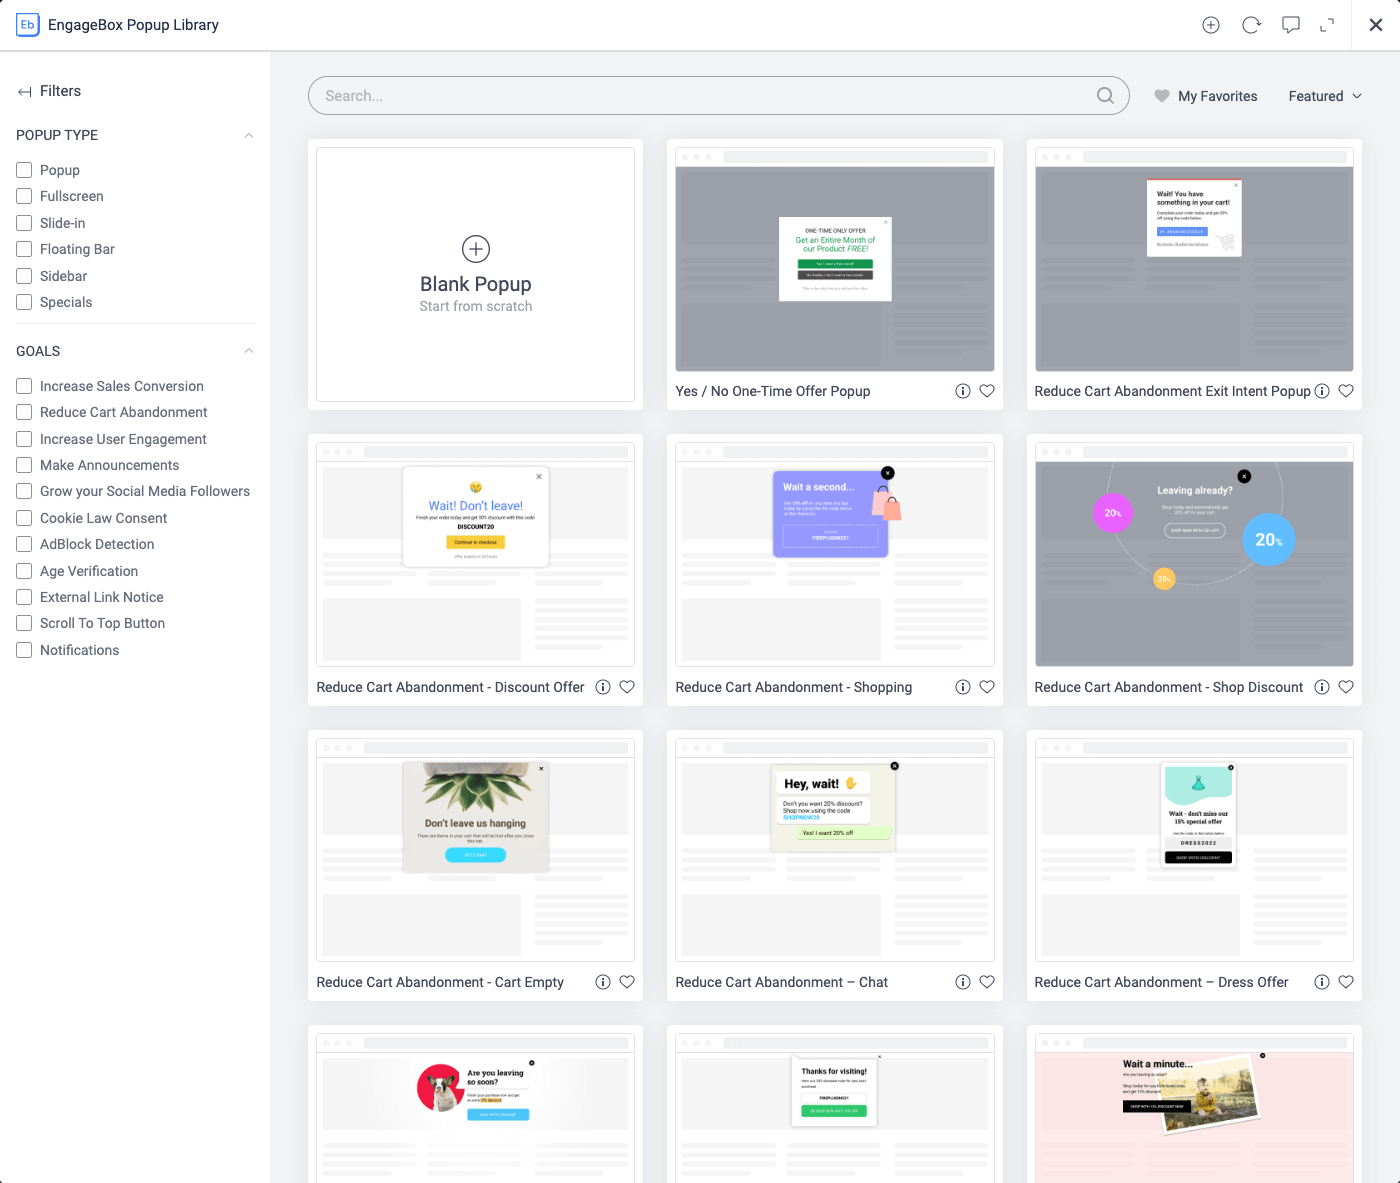Toggle fullscreen expand icon
The image size is (1400, 1183).
point(1327,25)
